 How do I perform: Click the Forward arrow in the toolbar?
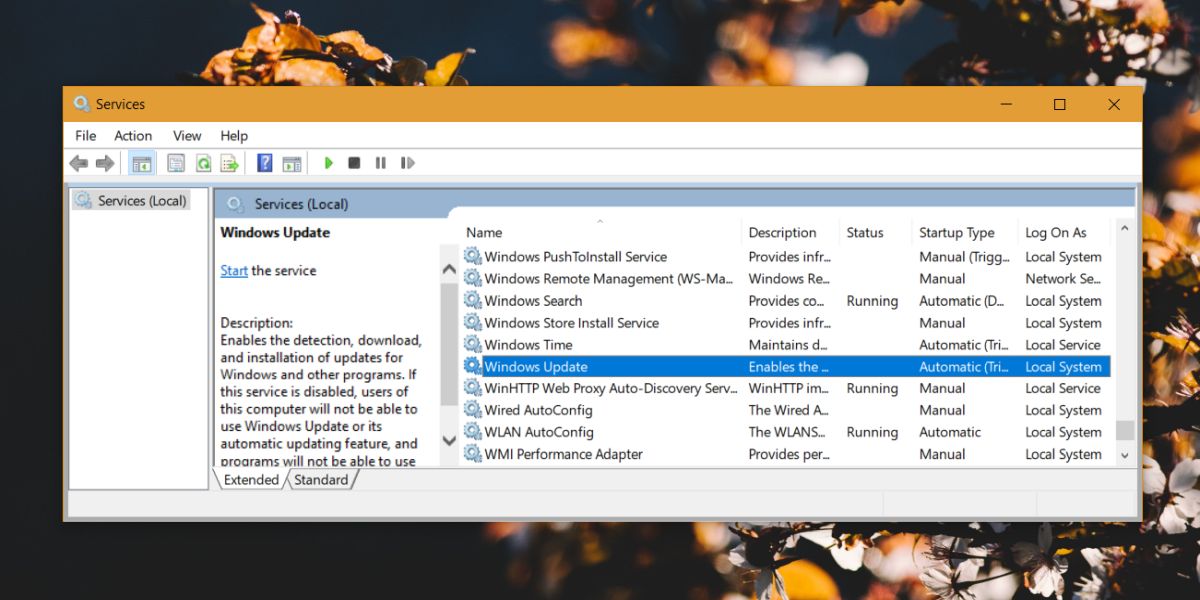pos(104,163)
